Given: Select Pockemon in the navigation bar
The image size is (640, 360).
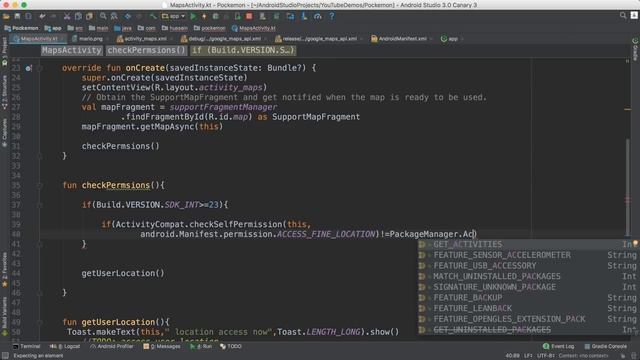Looking at the screenshot, I should (x=22, y=28).
